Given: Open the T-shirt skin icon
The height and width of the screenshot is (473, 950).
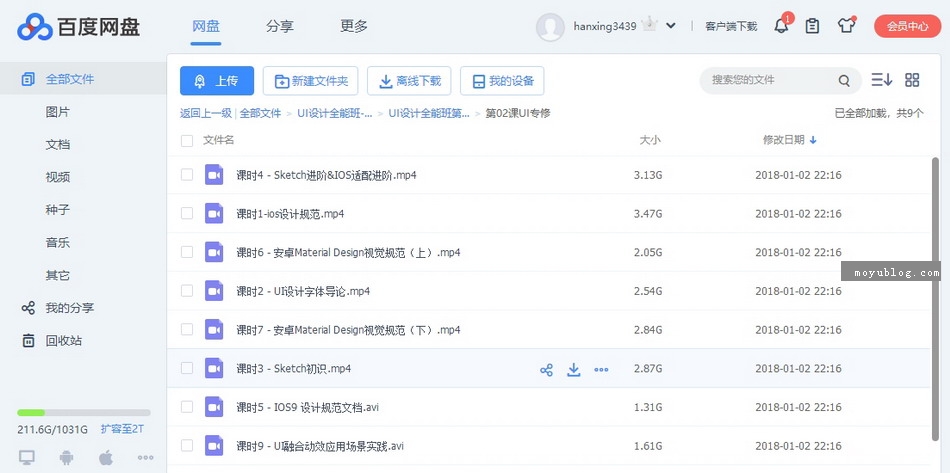Looking at the screenshot, I should click(846, 26).
